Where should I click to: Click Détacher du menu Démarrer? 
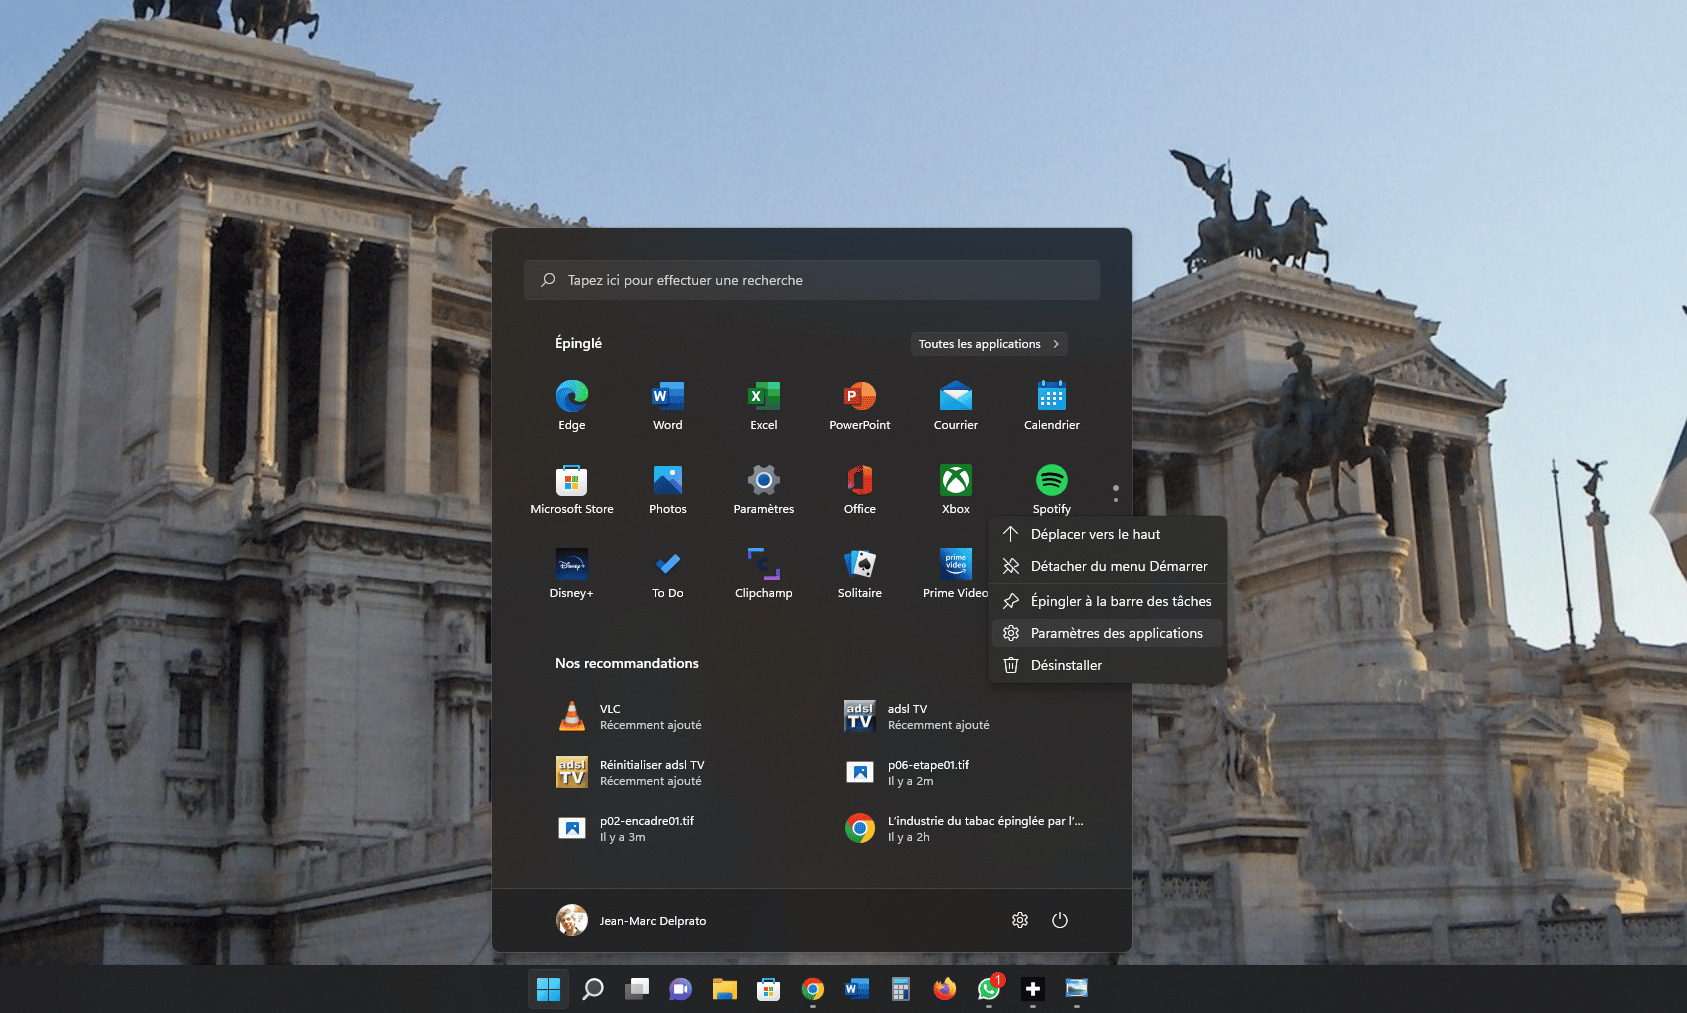point(1118,566)
